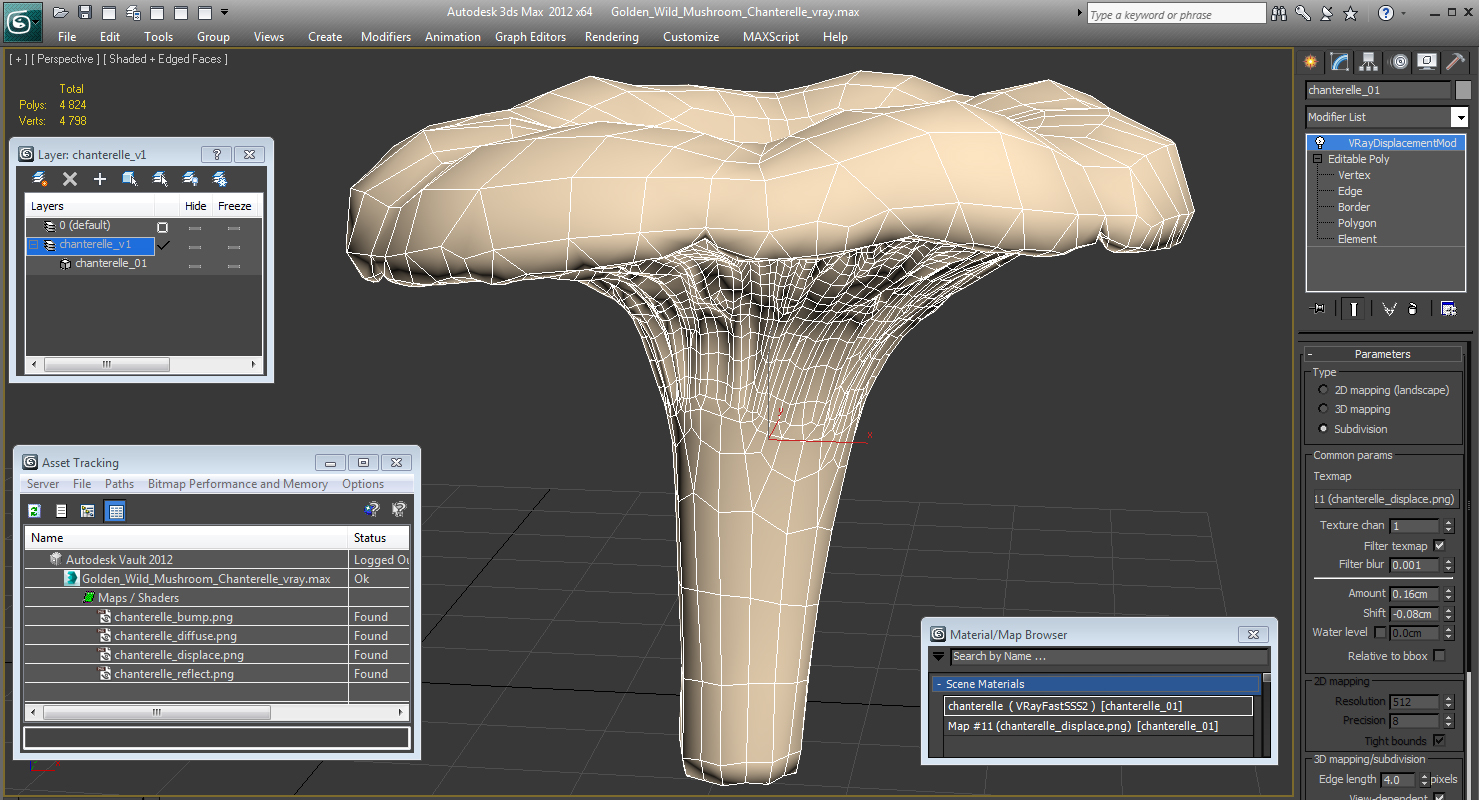The width and height of the screenshot is (1479, 800).
Task: Click Select Highlighted Objects and Layers icon
Action: [x=130, y=179]
